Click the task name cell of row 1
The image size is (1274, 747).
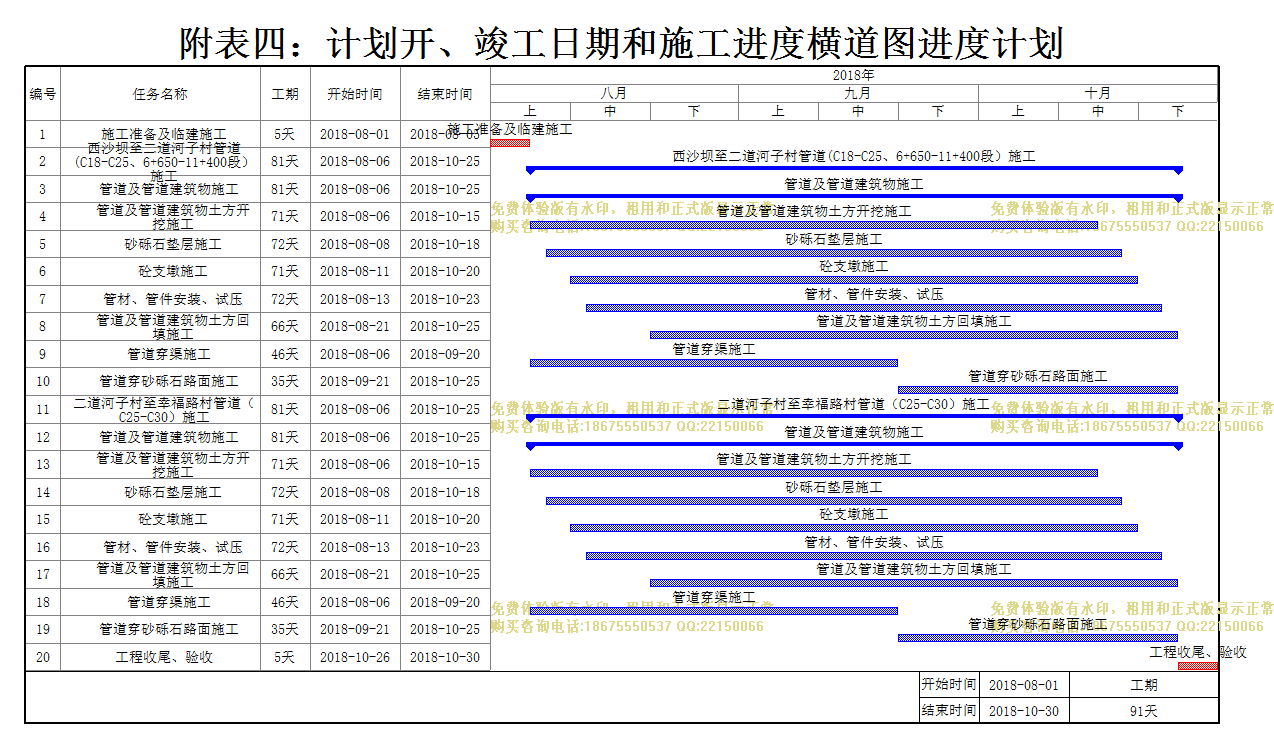coord(160,134)
